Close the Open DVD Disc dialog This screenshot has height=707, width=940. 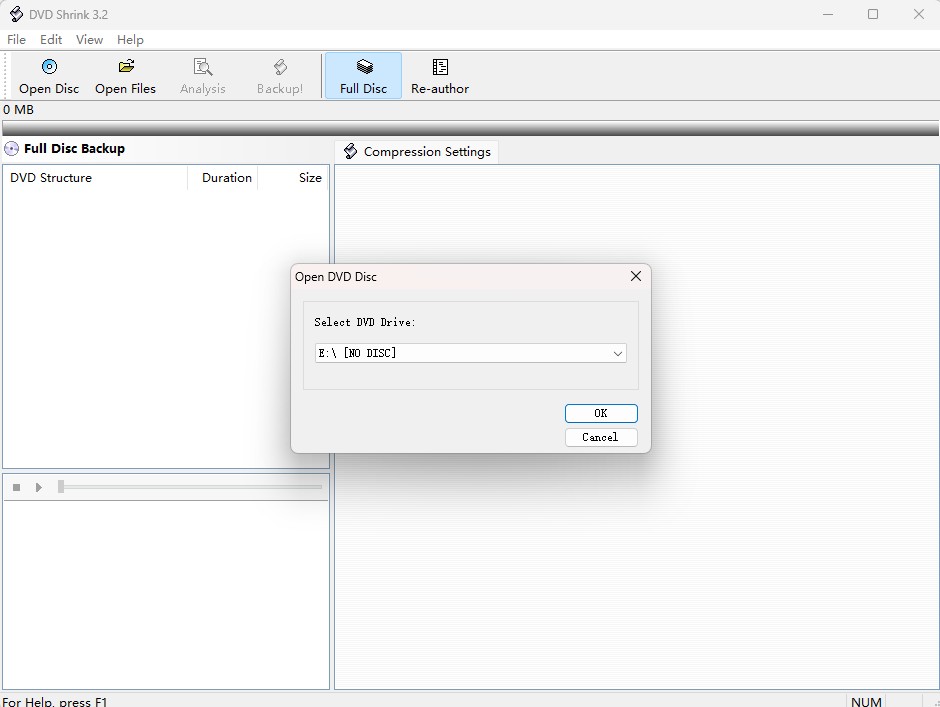point(635,276)
